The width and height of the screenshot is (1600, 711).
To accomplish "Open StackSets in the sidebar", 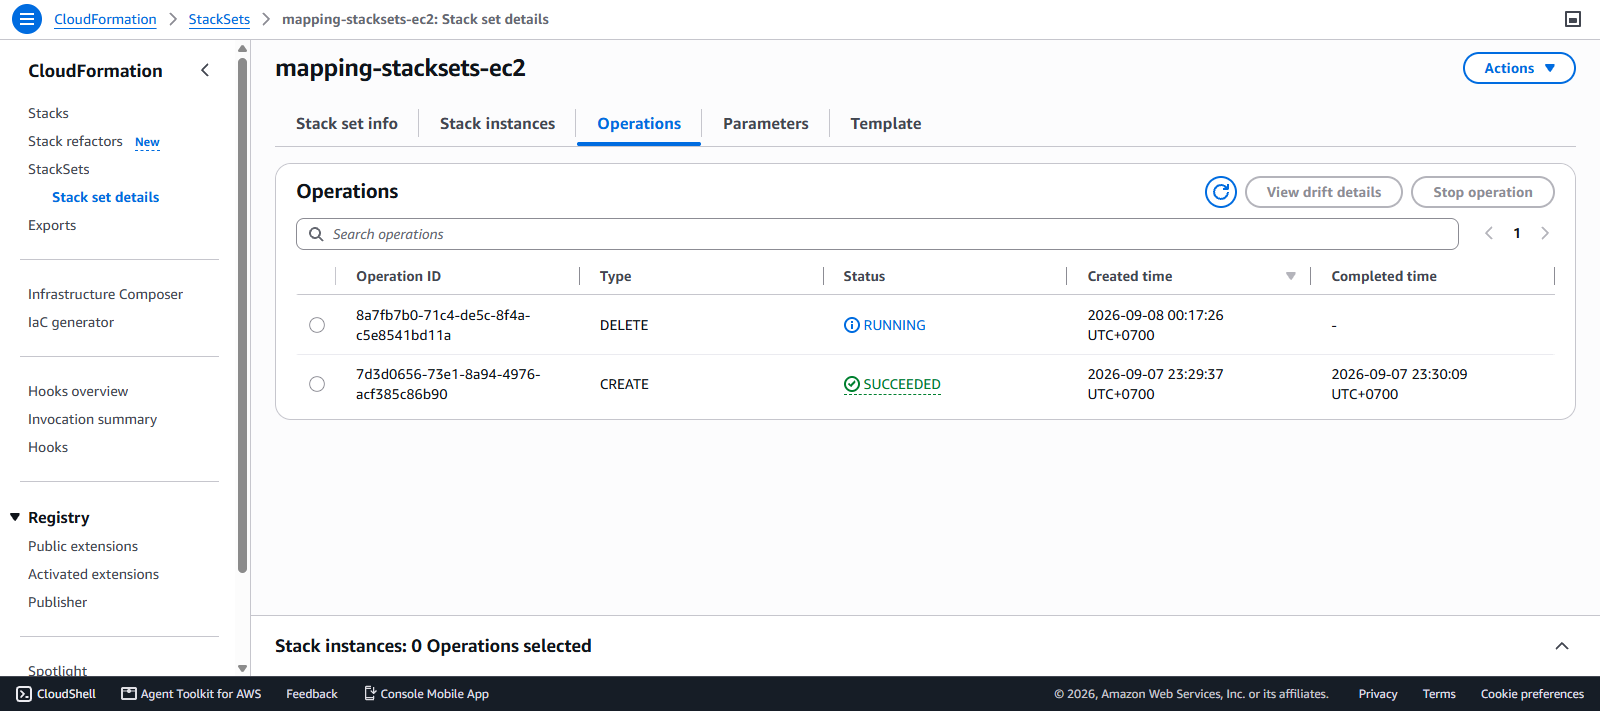I will coord(59,169).
